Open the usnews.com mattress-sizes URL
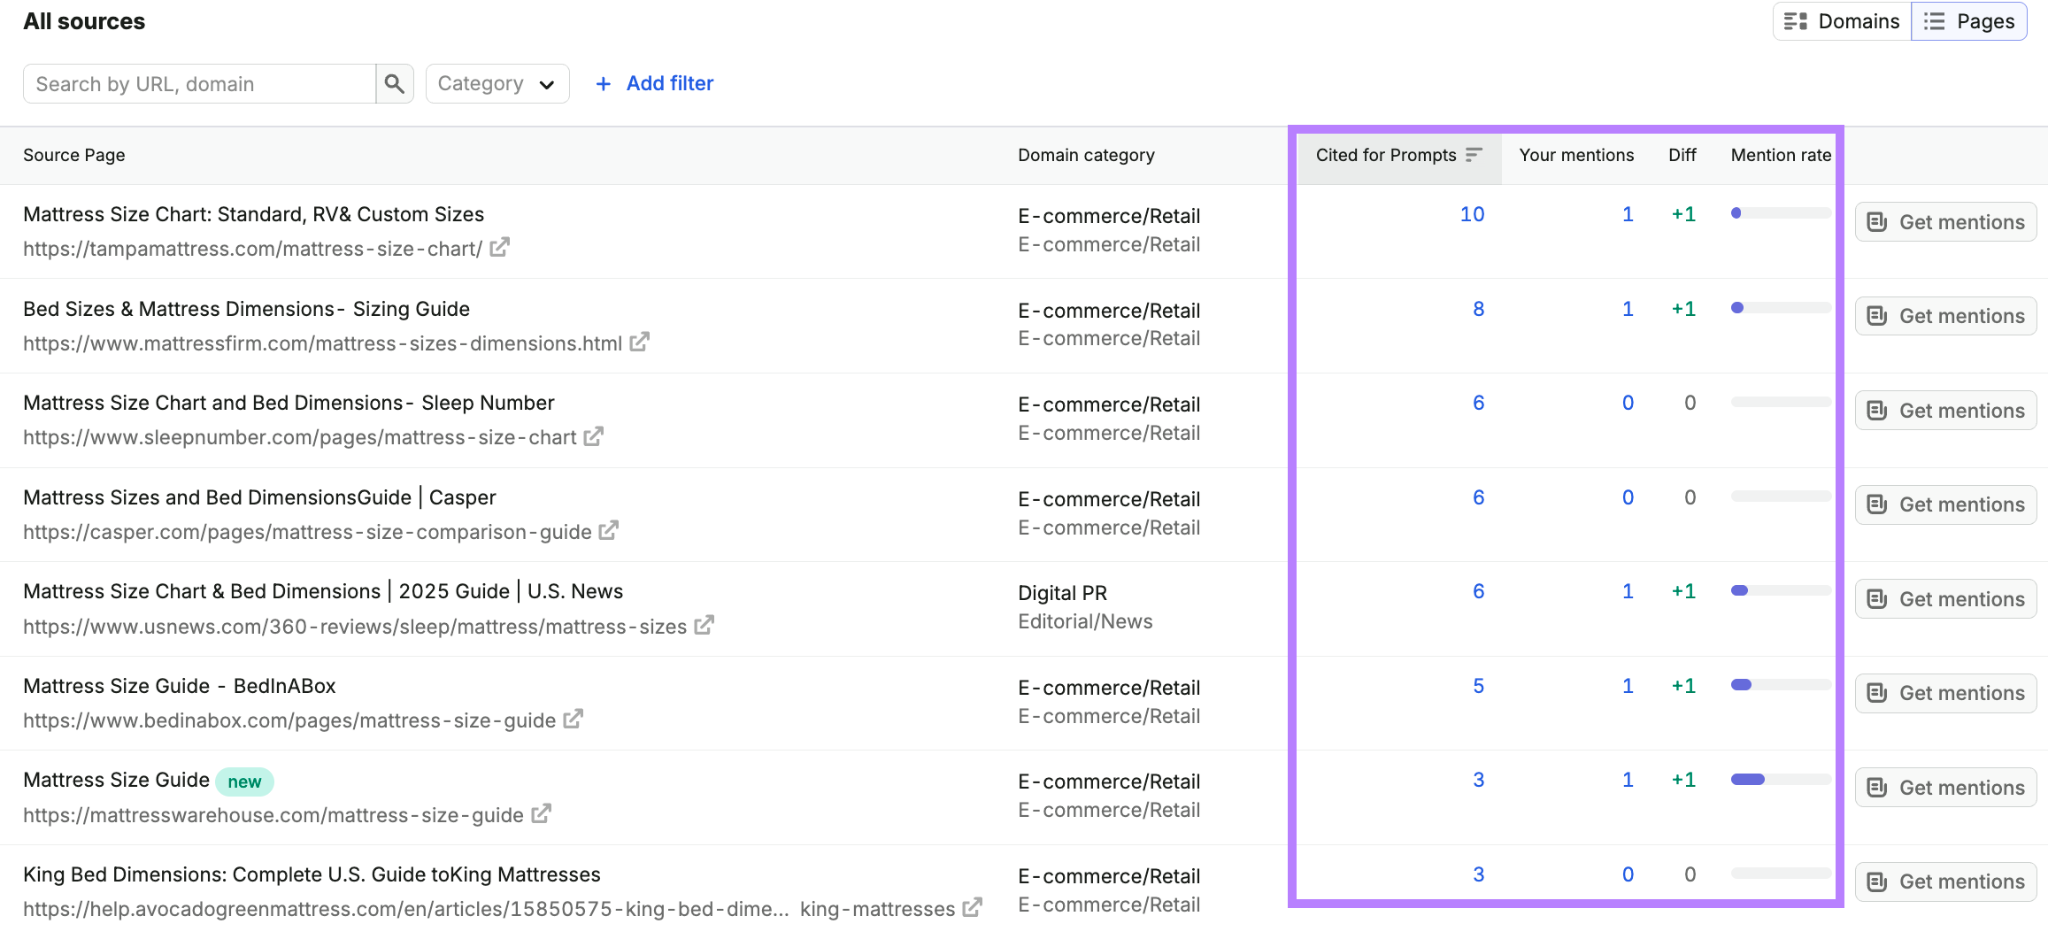Screen dimensions: 2048x926 pyautogui.click(x=355, y=626)
